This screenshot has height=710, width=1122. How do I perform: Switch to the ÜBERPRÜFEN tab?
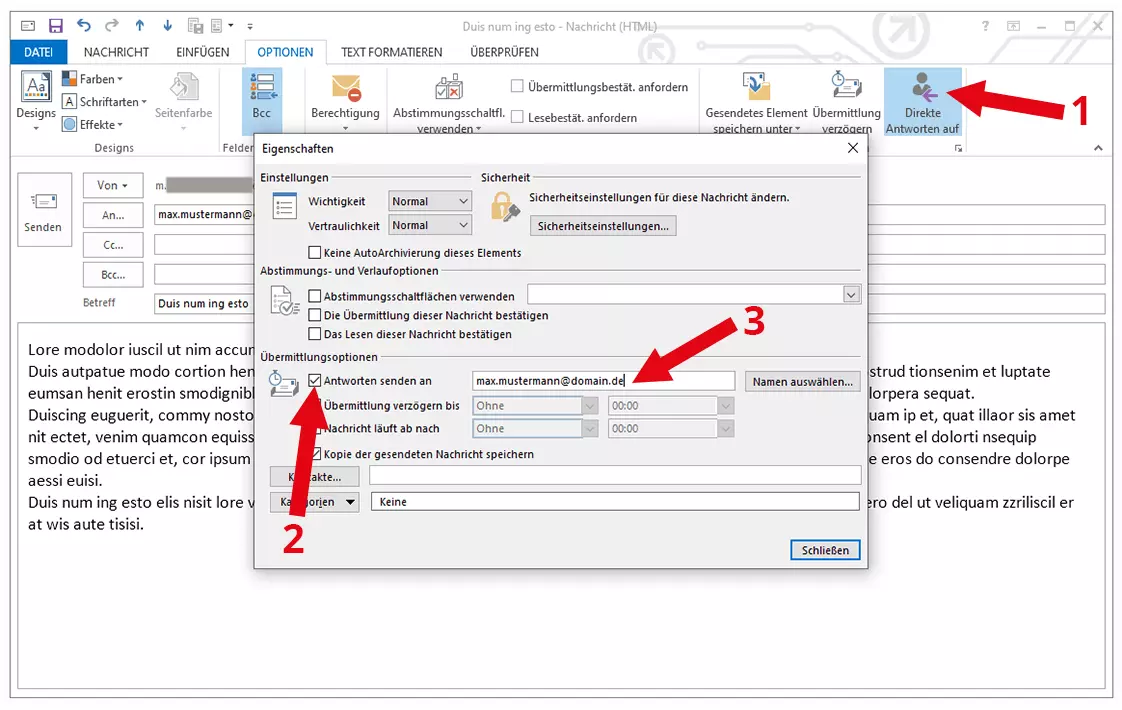pyautogui.click(x=504, y=52)
